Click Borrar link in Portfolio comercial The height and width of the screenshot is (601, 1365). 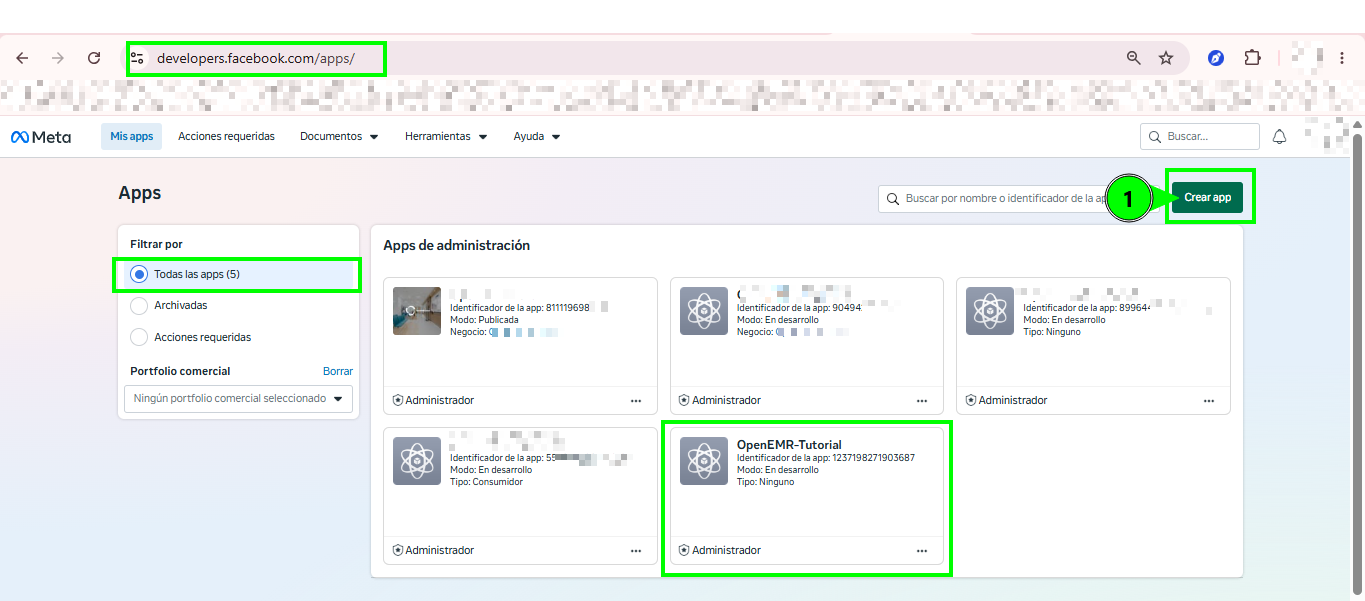[338, 372]
